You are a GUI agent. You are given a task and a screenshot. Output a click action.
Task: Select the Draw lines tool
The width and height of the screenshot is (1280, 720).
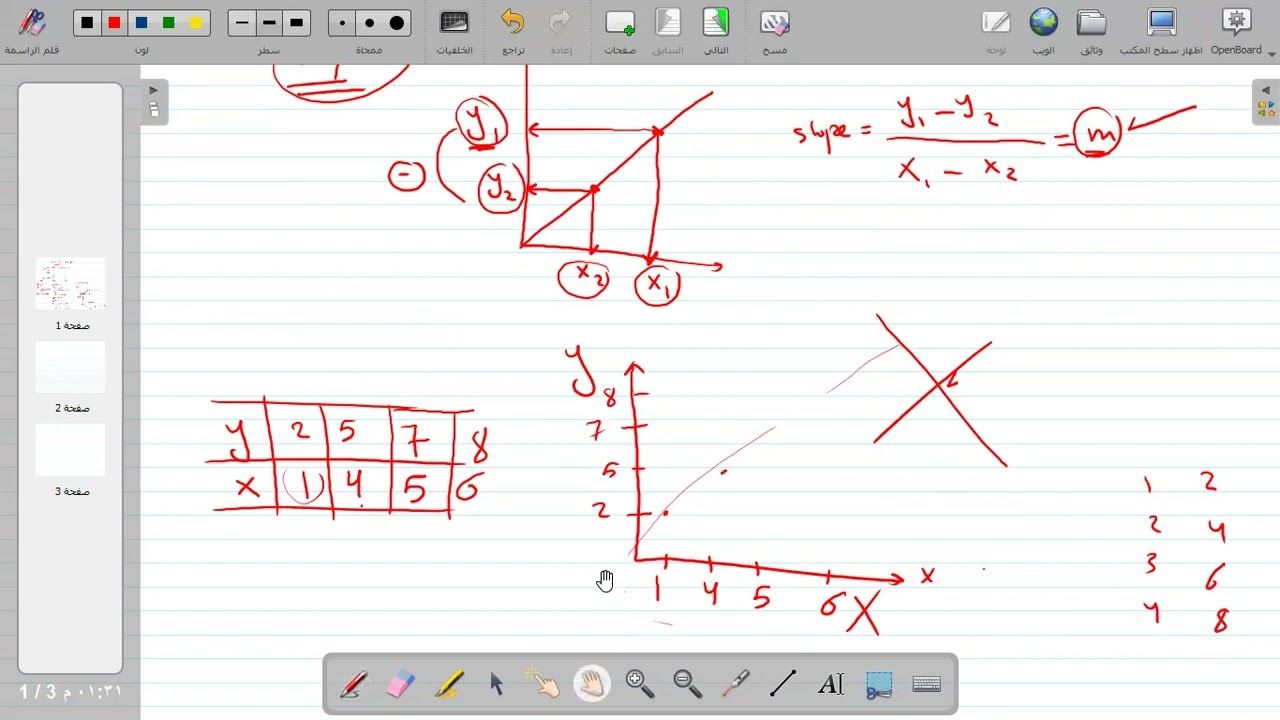pos(783,684)
